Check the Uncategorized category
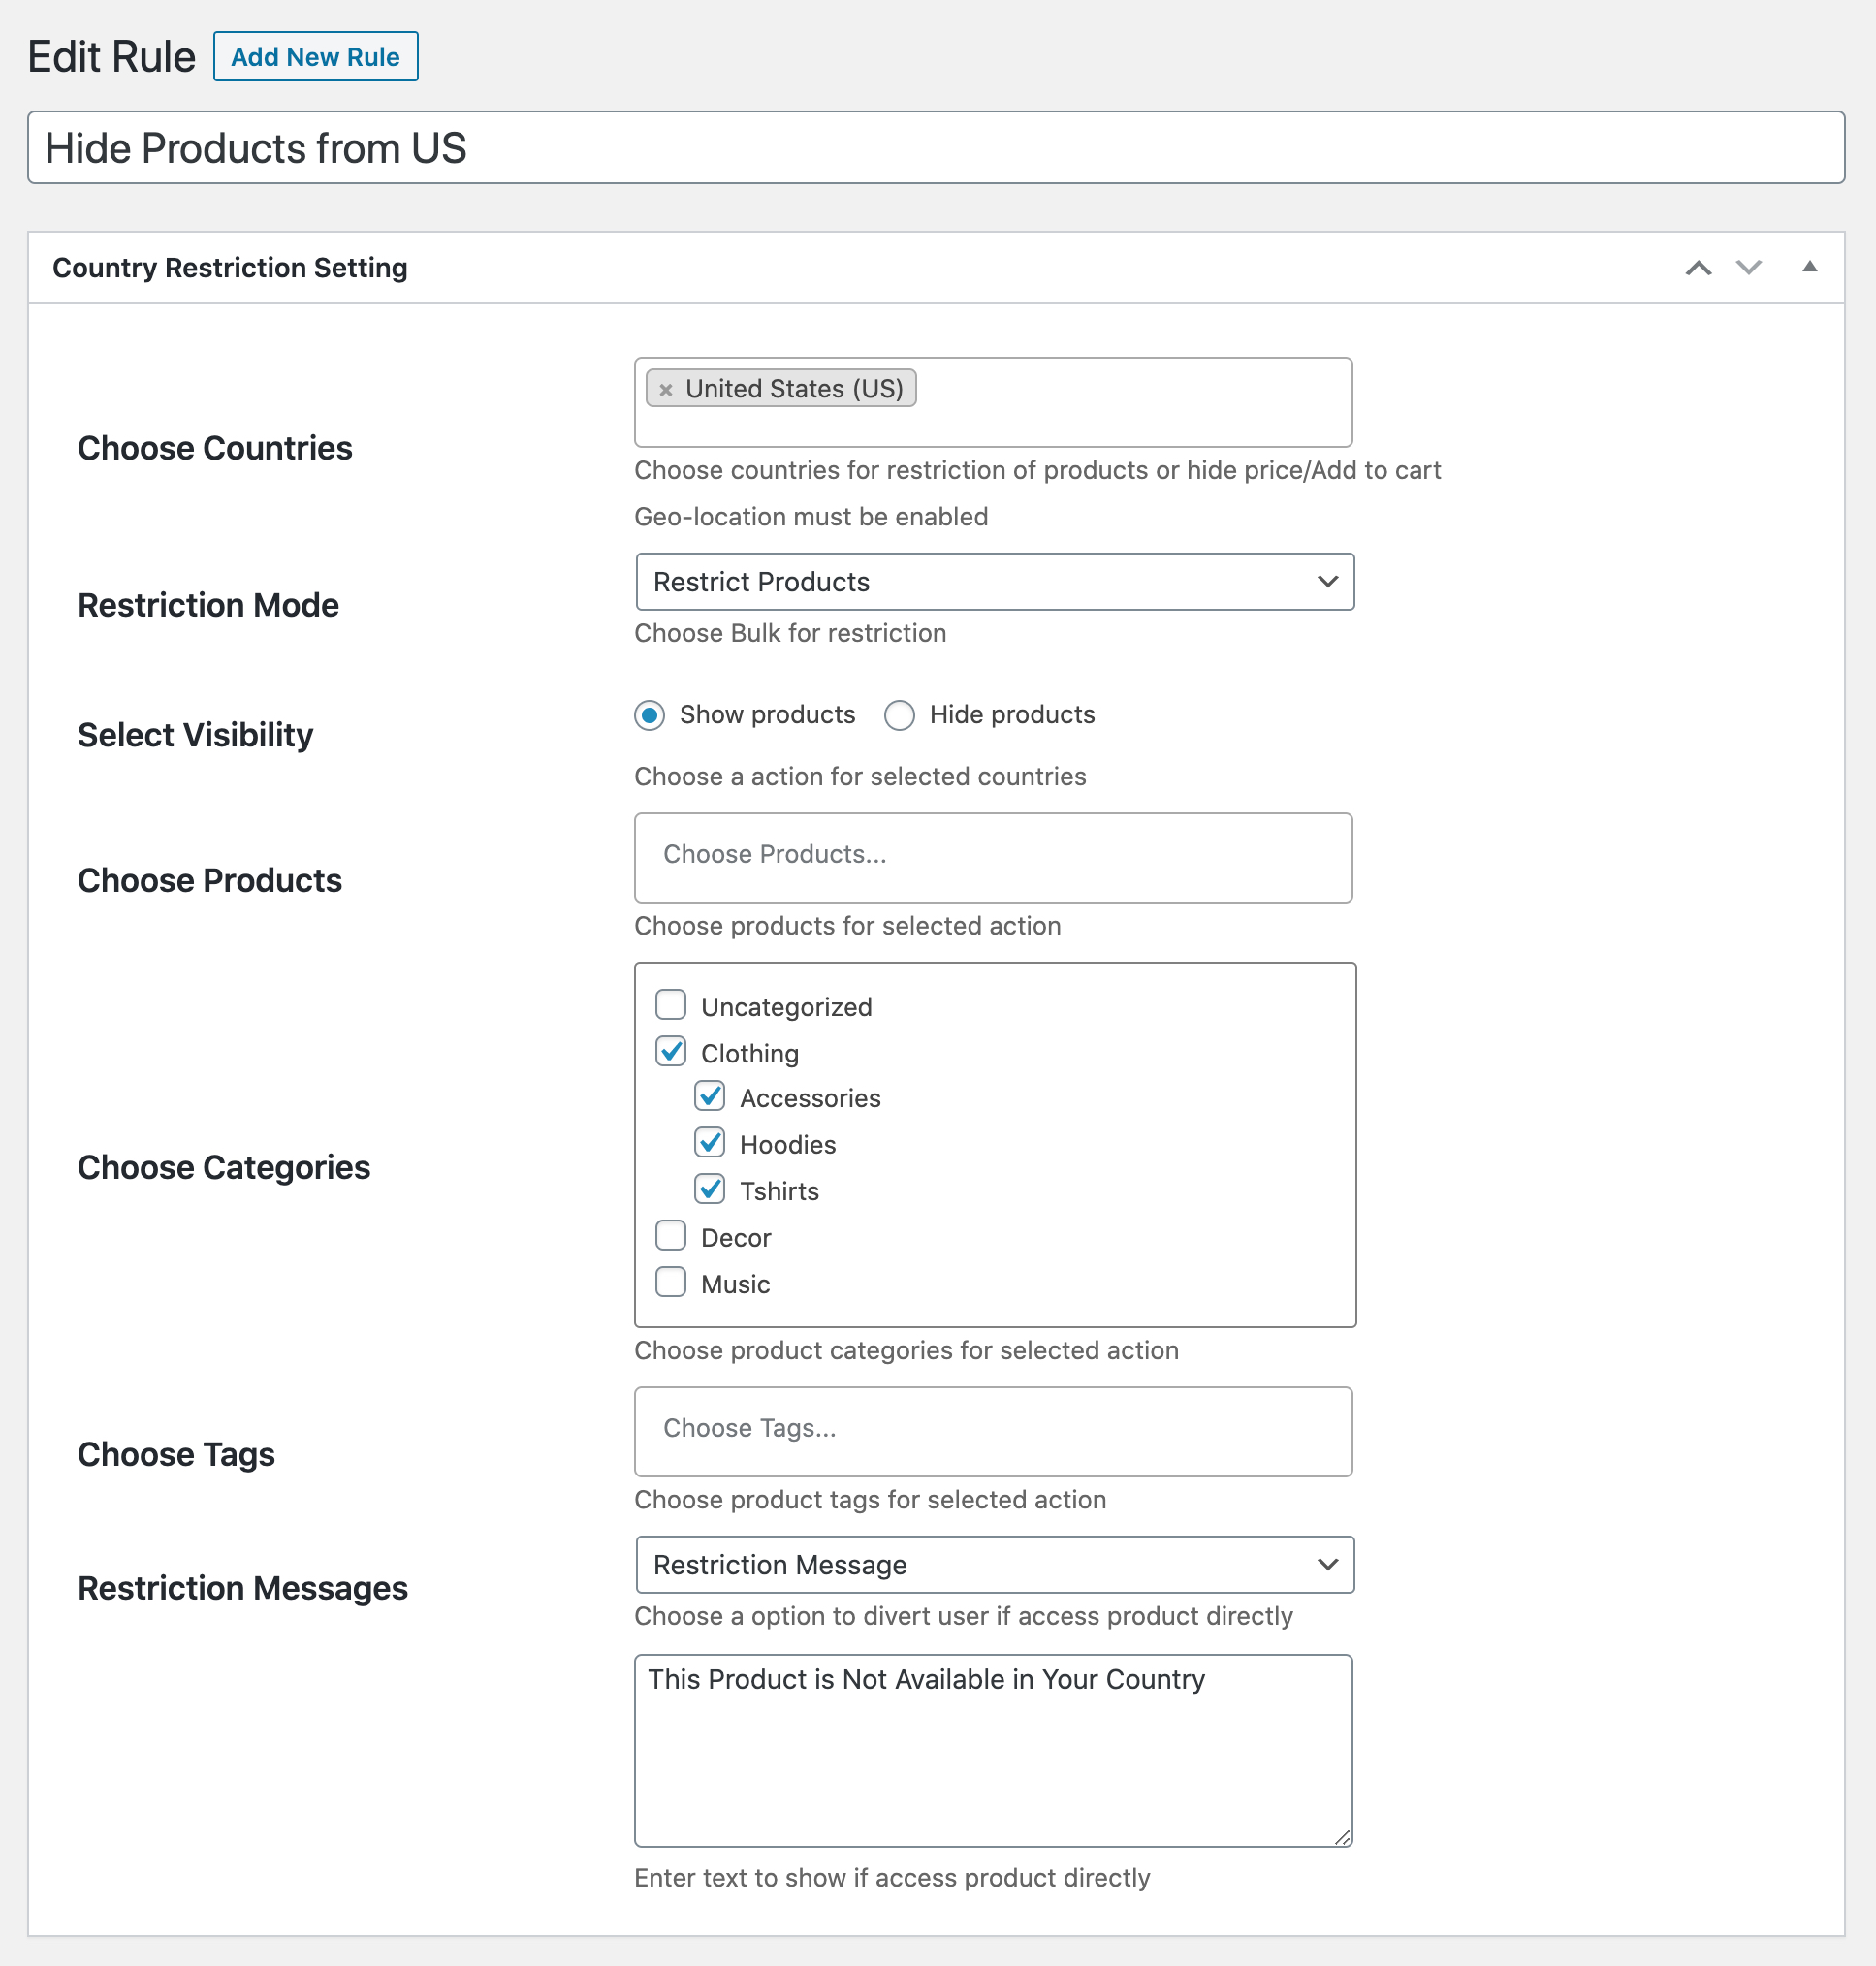1876x1966 pixels. (671, 1004)
